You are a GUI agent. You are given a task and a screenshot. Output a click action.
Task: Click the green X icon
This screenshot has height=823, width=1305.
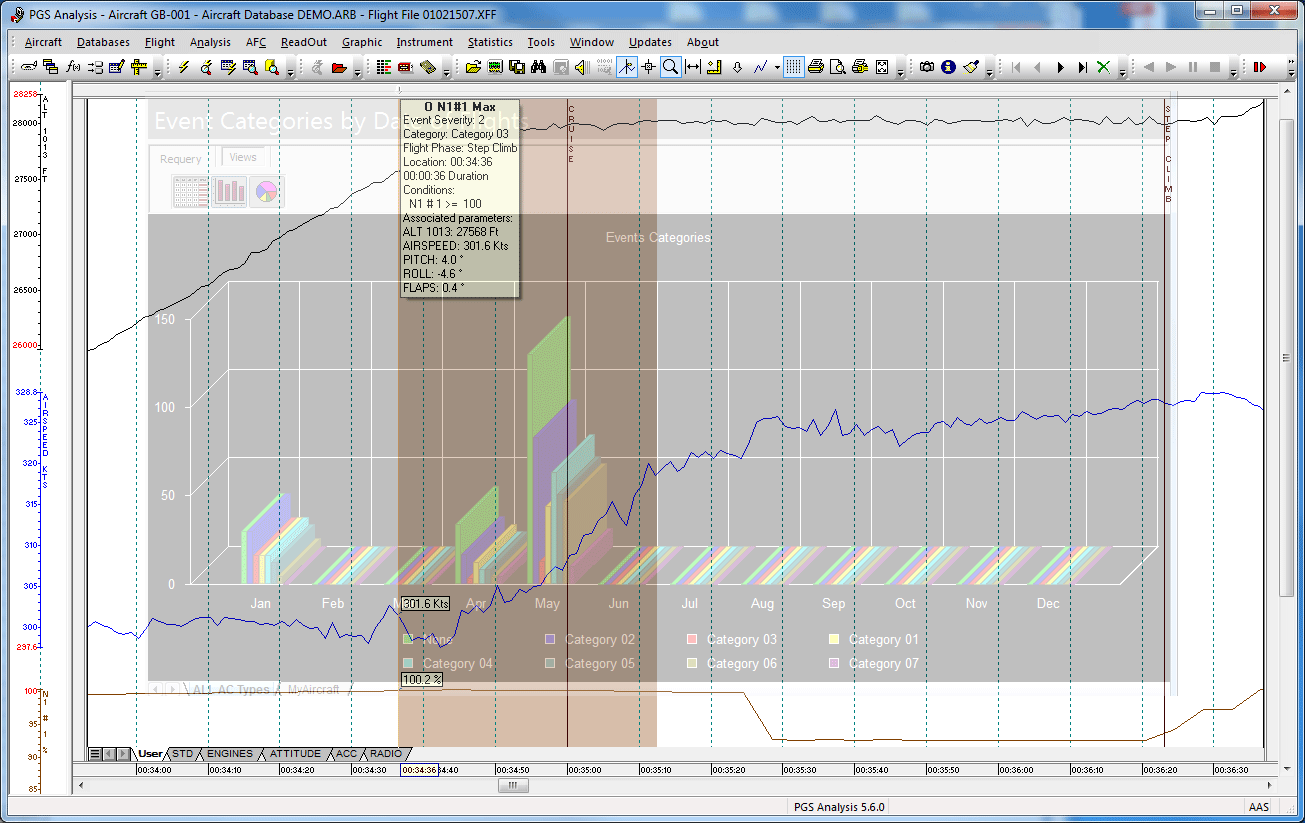pos(1103,67)
